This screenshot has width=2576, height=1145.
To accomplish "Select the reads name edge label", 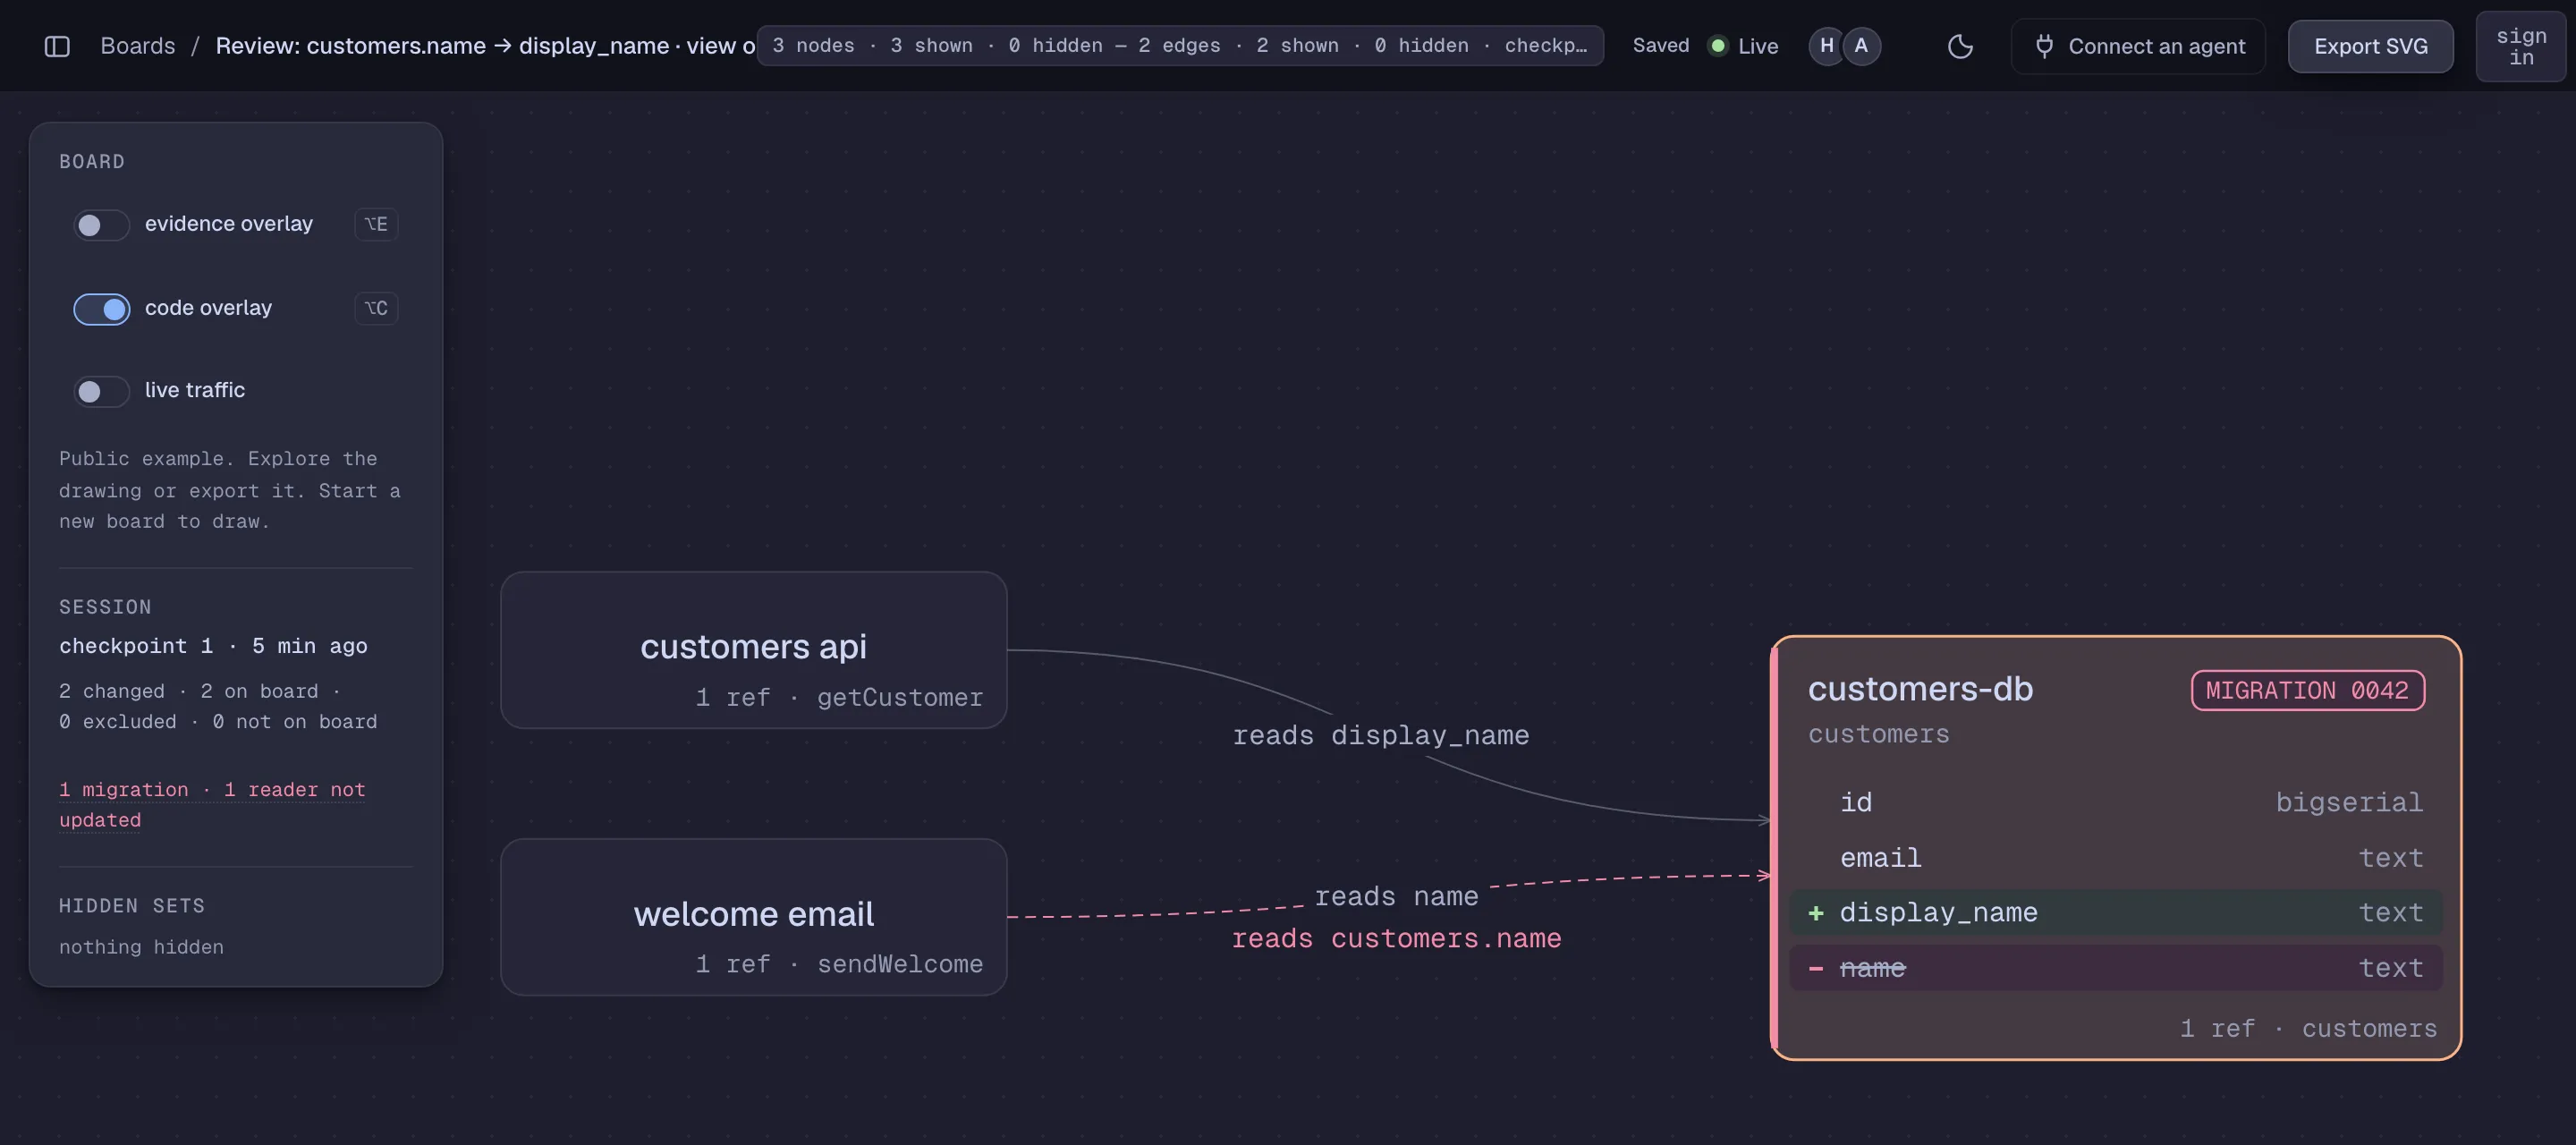I will pyautogui.click(x=1396, y=897).
